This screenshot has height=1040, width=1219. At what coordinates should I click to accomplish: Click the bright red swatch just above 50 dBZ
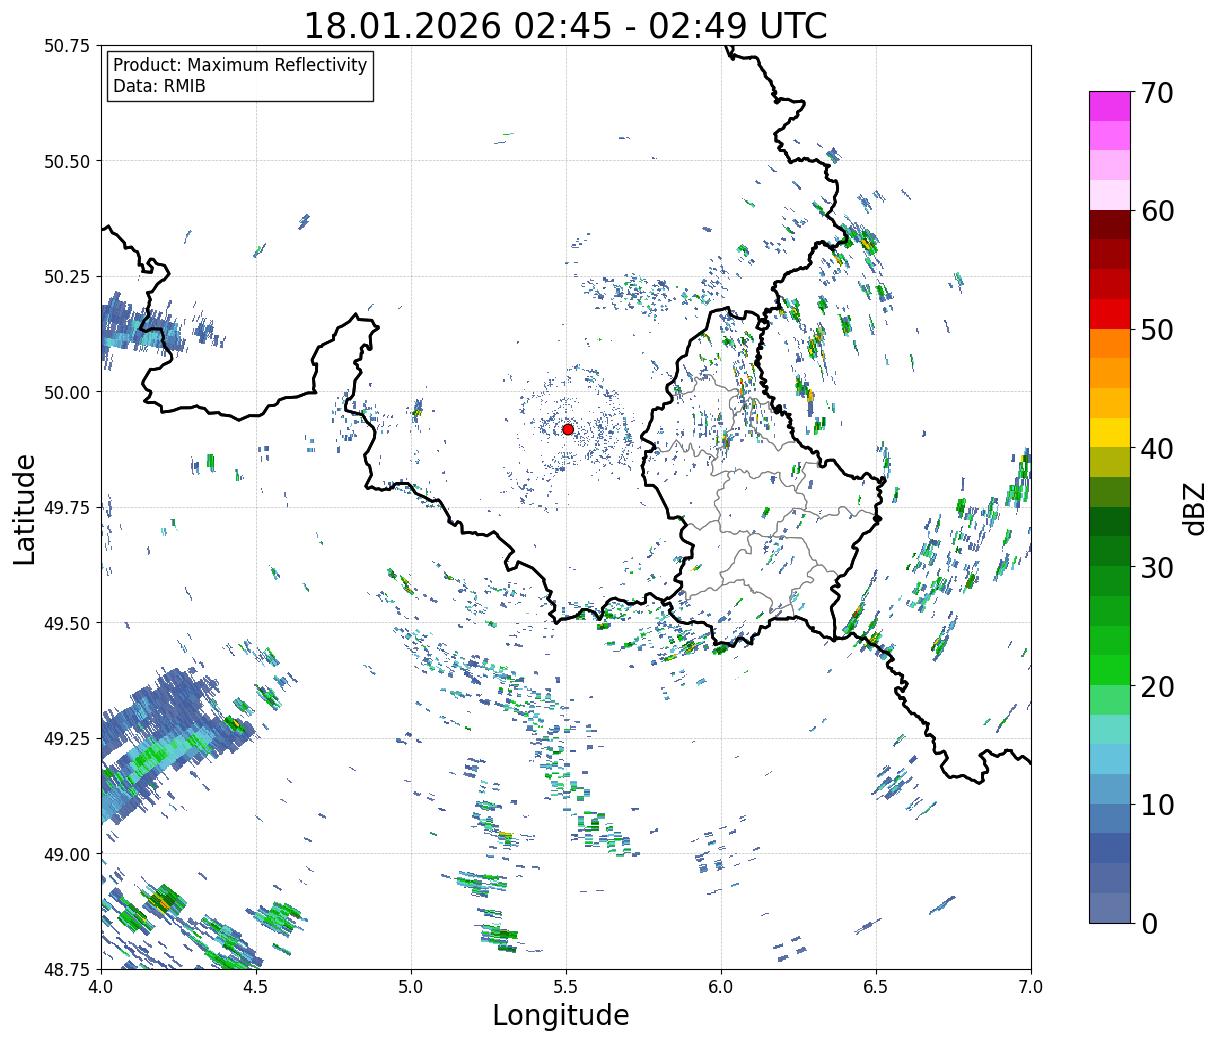tap(1110, 314)
